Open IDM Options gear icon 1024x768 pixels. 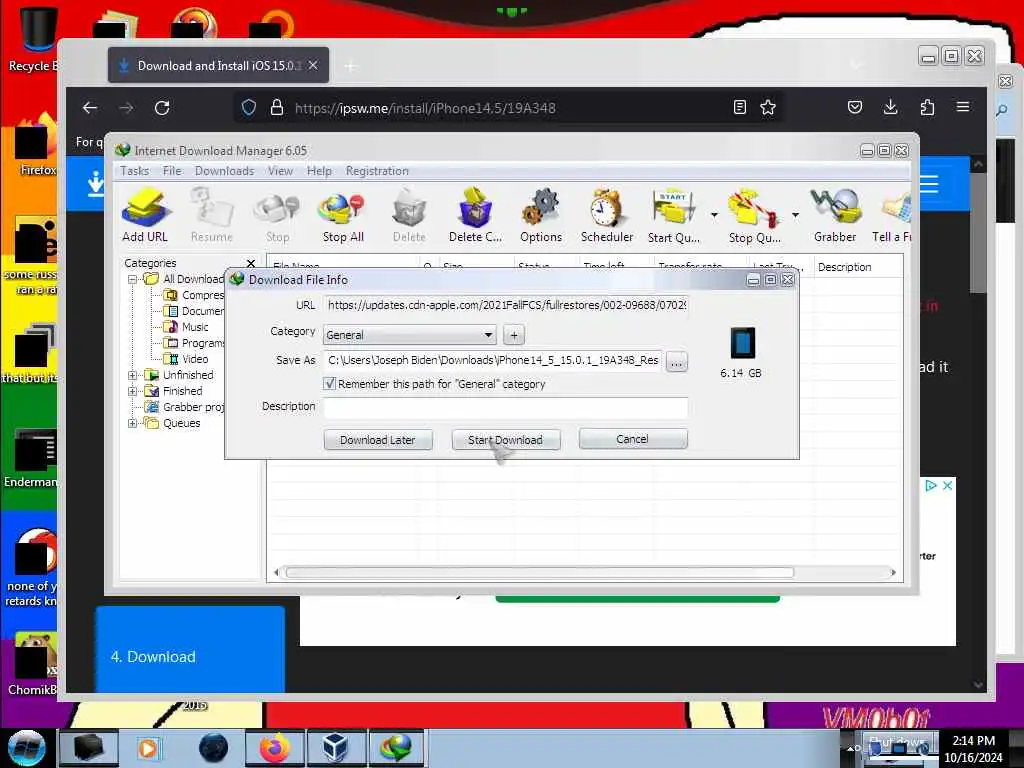click(541, 216)
